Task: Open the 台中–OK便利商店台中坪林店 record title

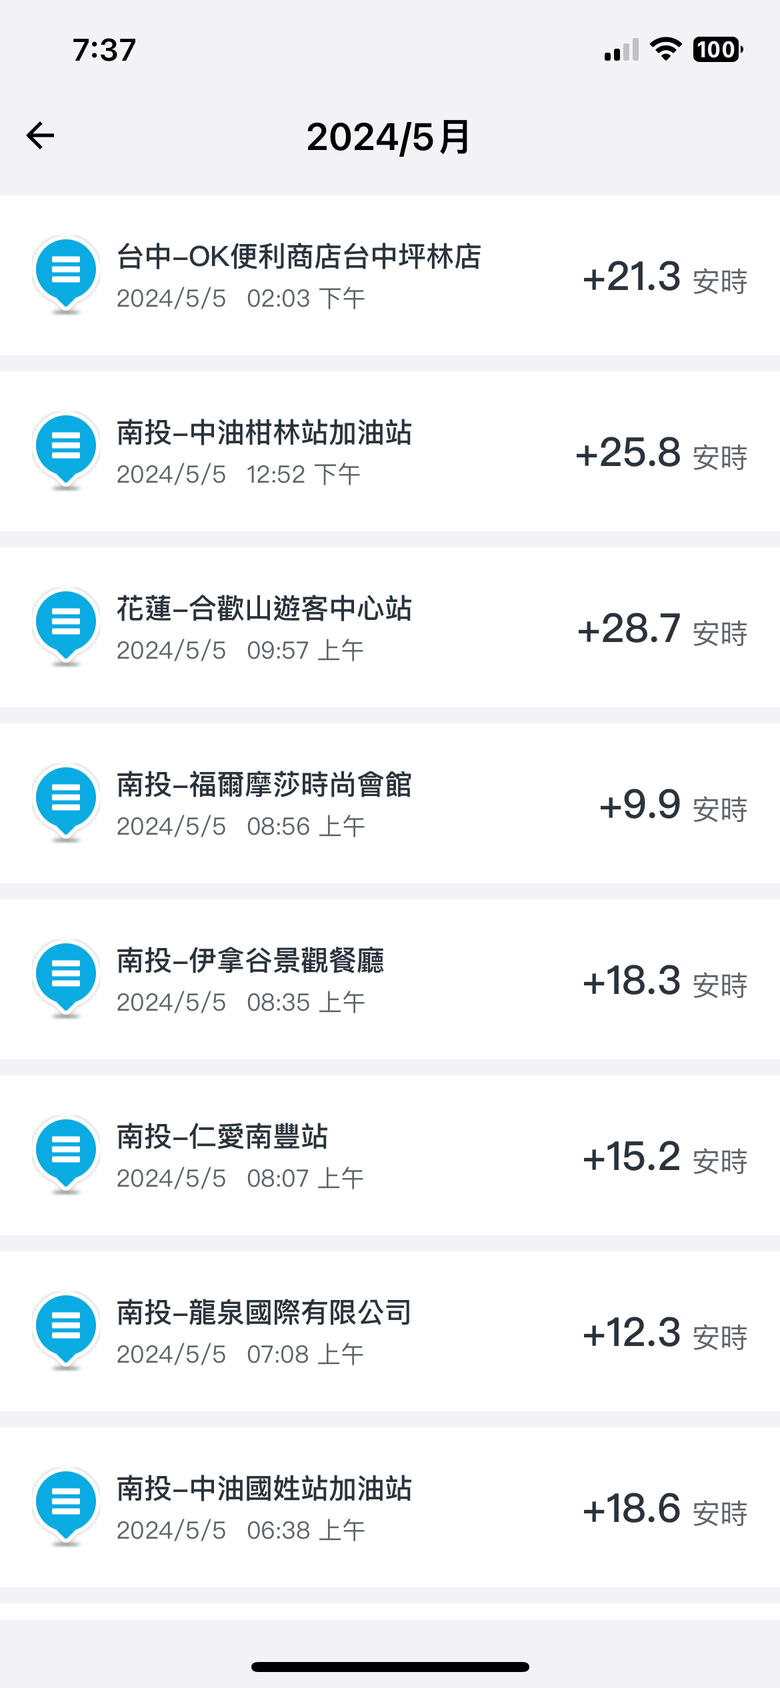Action: tap(299, 257)
